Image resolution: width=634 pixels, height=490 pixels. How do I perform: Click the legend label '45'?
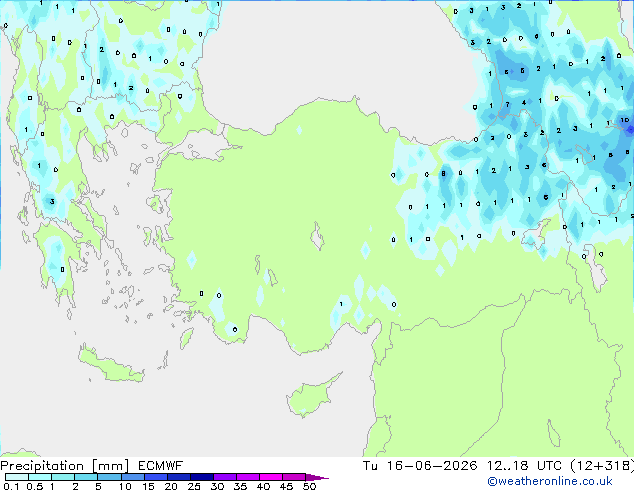(287, 486)
